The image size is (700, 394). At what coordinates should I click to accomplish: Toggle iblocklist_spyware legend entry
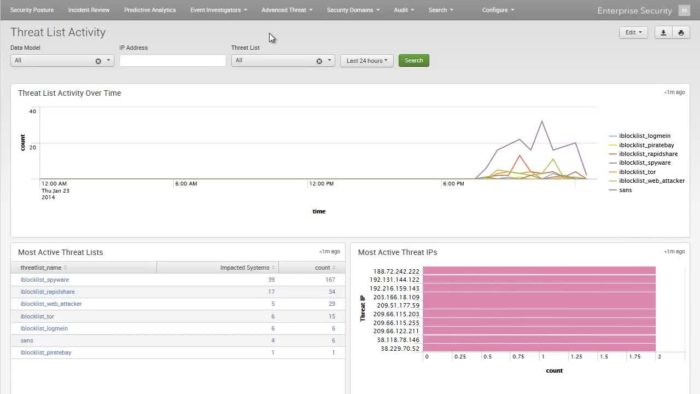640,163
